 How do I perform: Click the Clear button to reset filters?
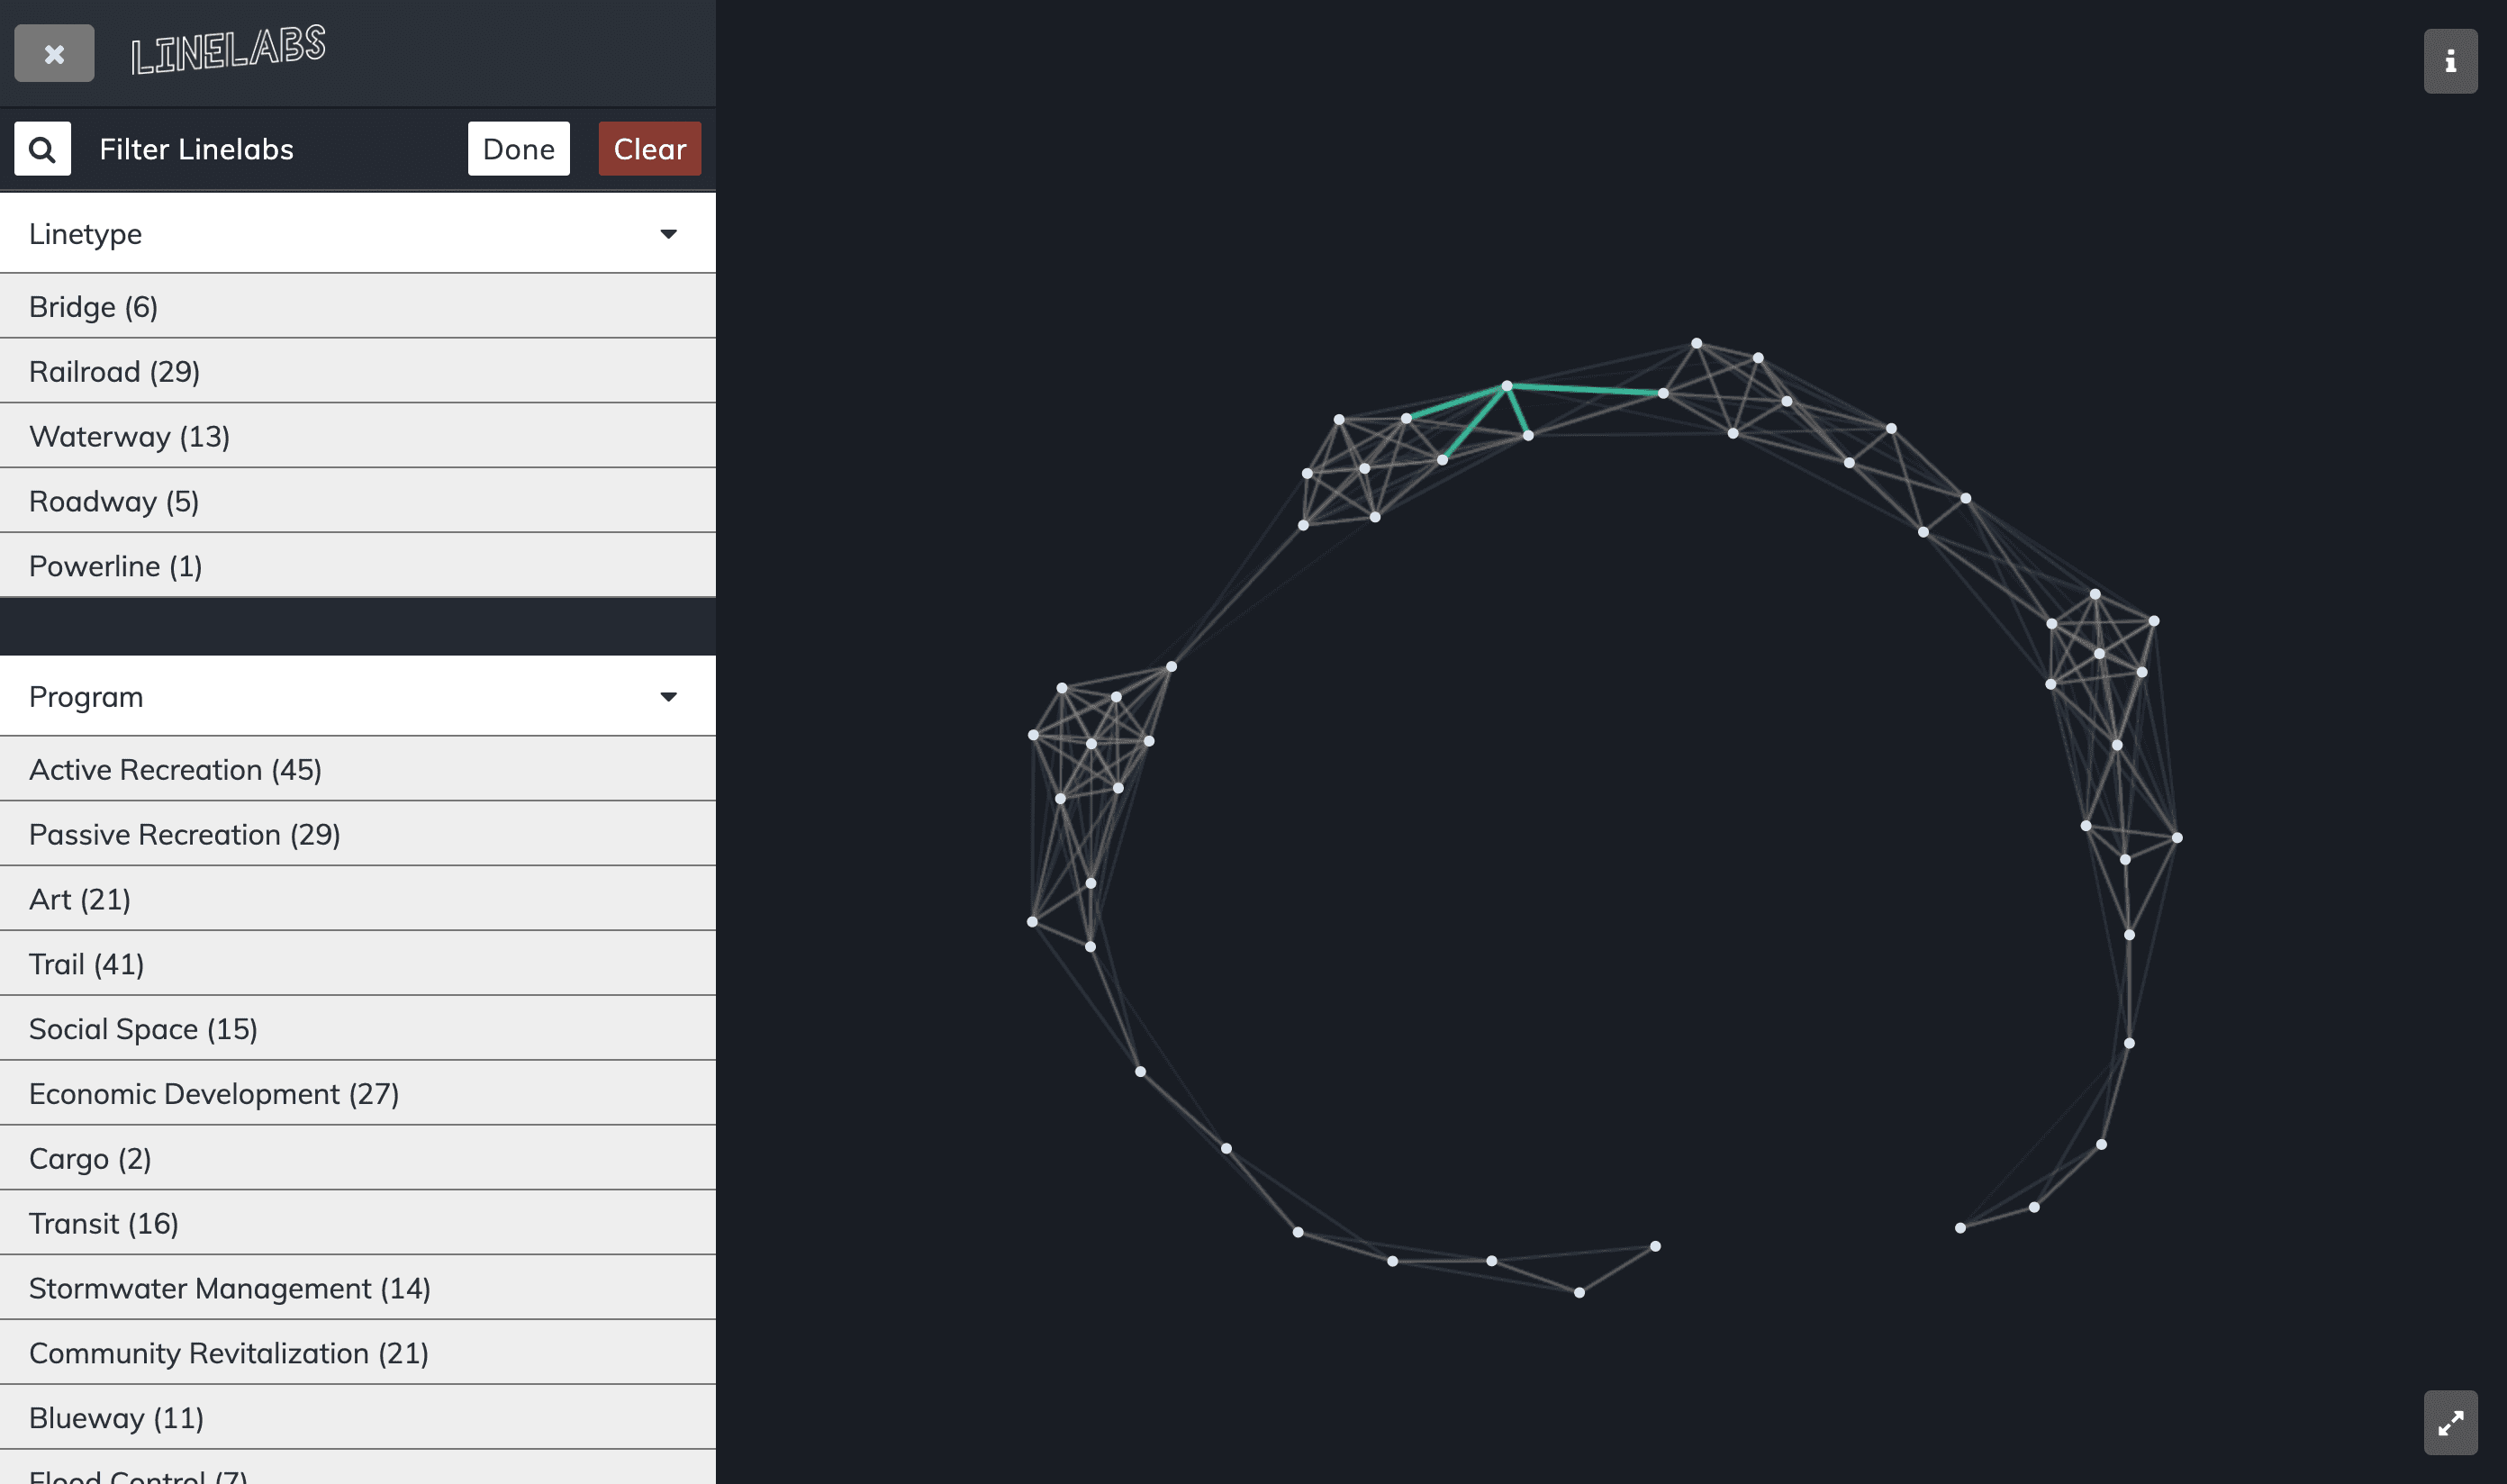click(650, 149)
